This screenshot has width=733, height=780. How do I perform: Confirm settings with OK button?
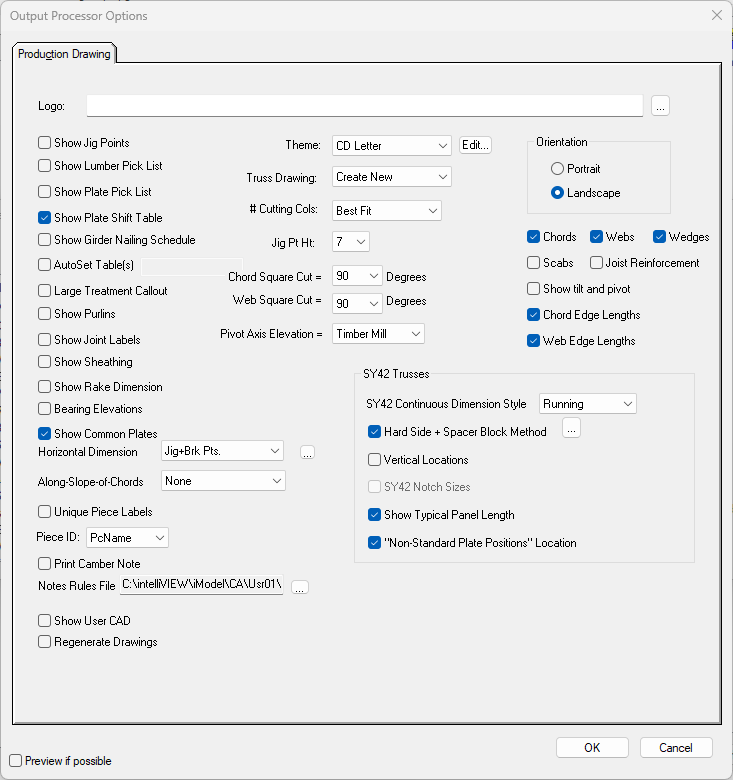(x=592, y=748)
